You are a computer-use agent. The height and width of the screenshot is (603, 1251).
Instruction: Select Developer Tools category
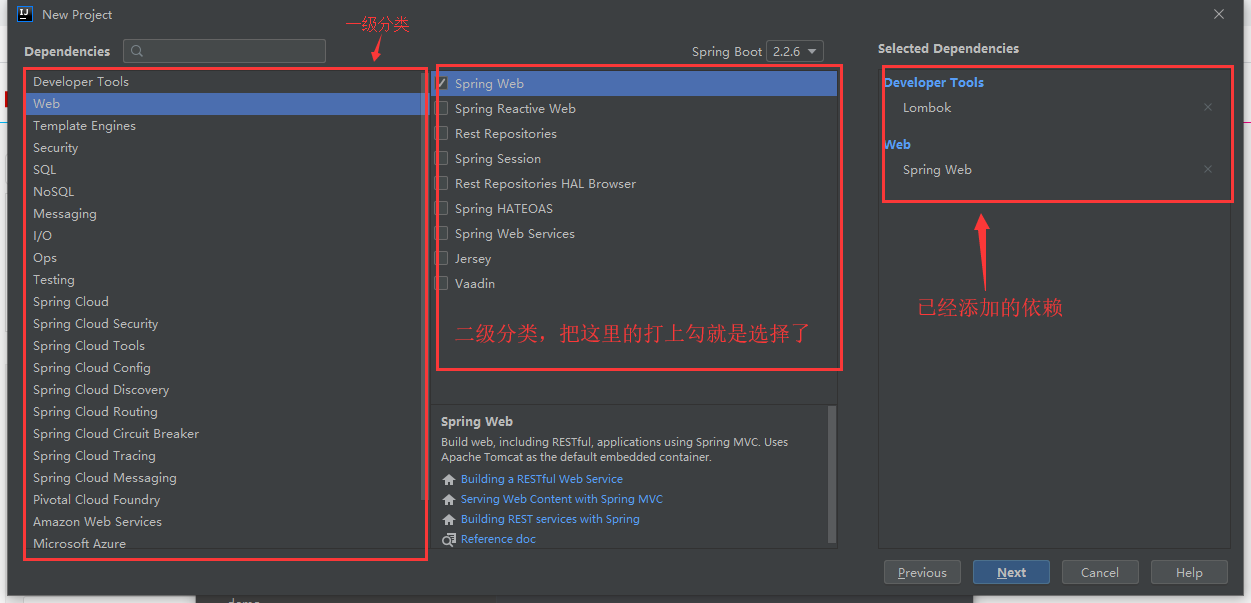tap(223, 82)
